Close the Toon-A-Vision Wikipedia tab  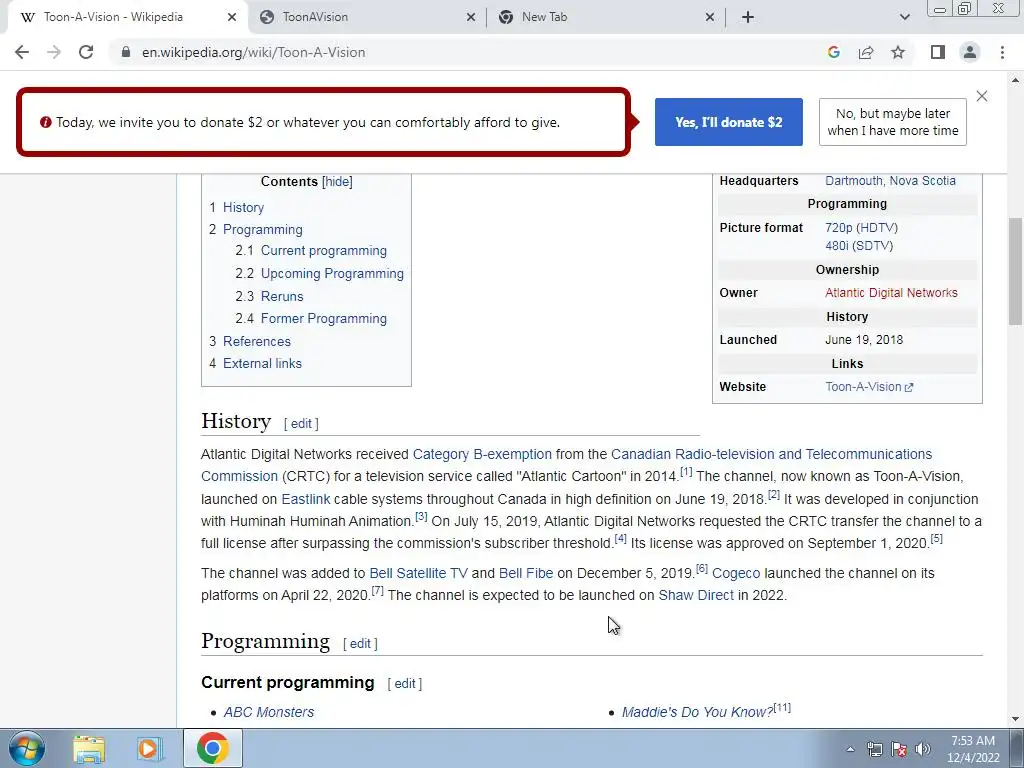(x=232, y=17)
